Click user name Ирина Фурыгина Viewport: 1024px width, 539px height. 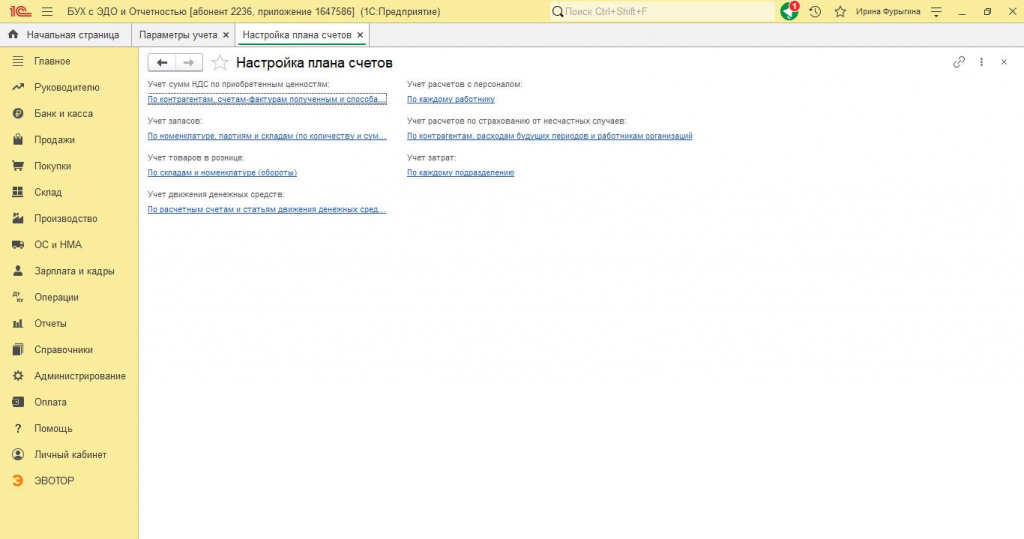click(888, 12)
